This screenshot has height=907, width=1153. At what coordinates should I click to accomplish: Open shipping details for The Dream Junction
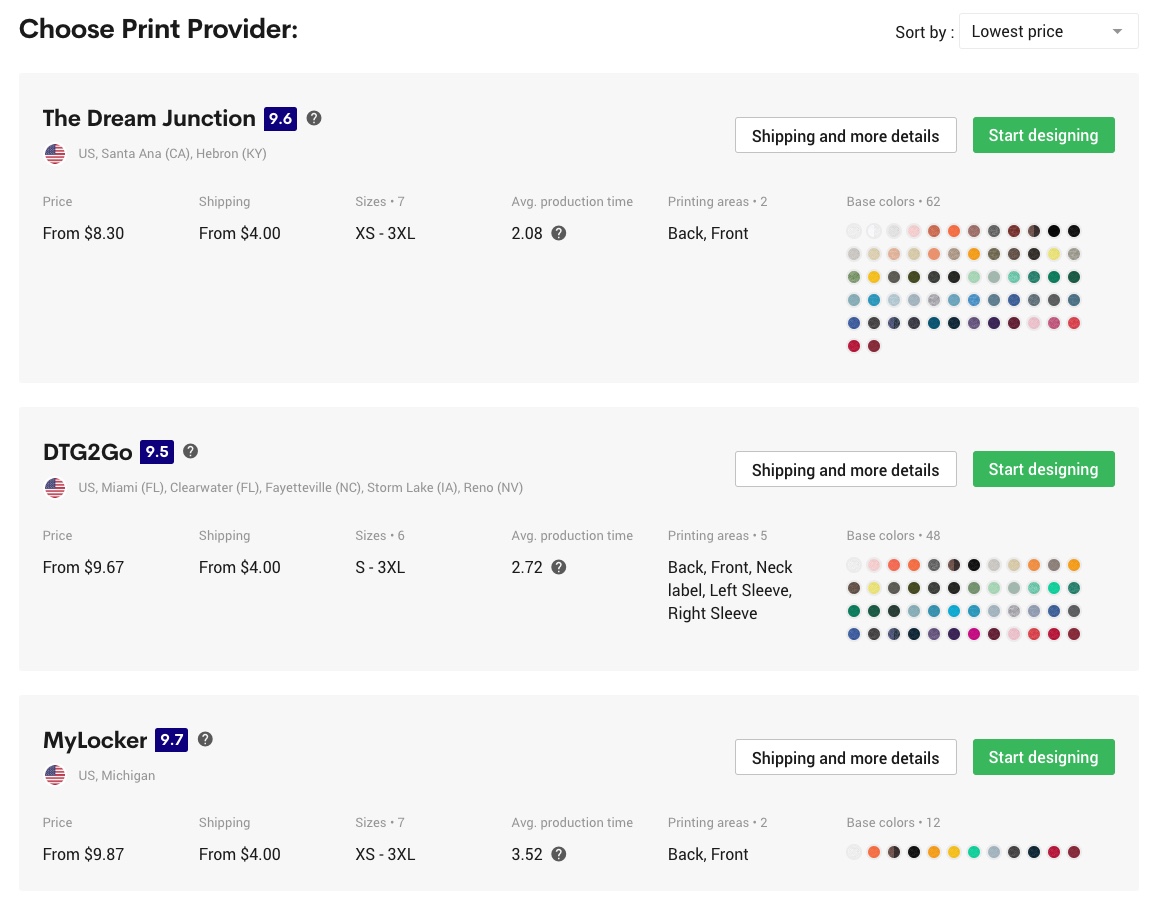coord(846,135)
